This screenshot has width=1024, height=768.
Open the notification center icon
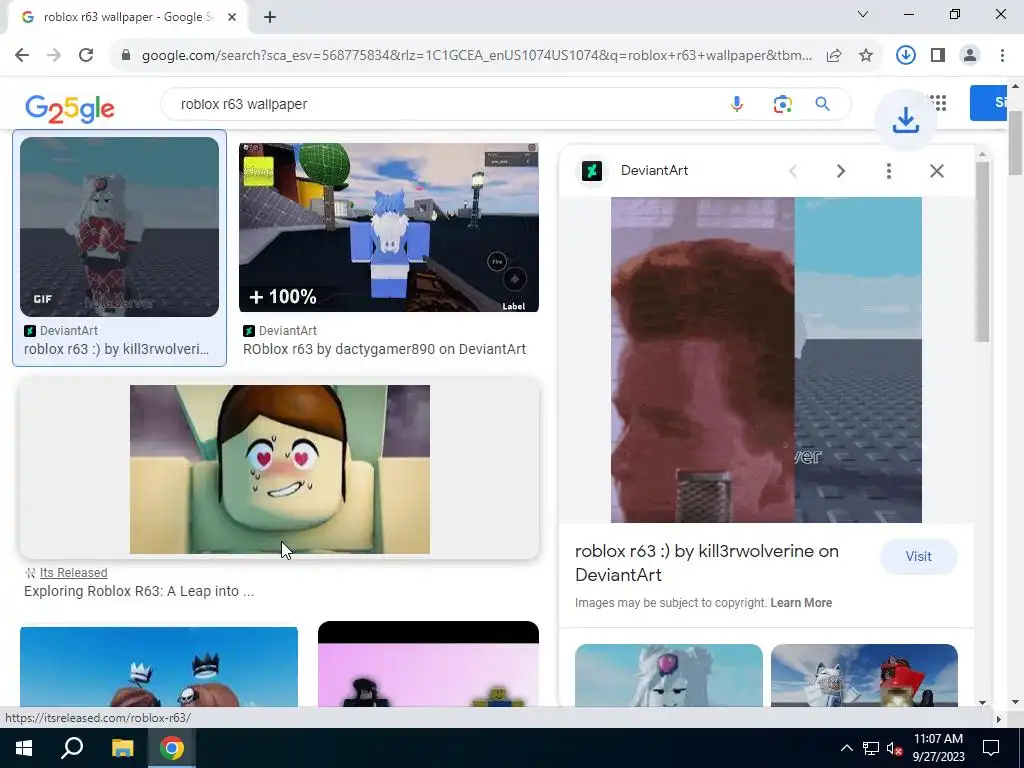tap(991, 748)
